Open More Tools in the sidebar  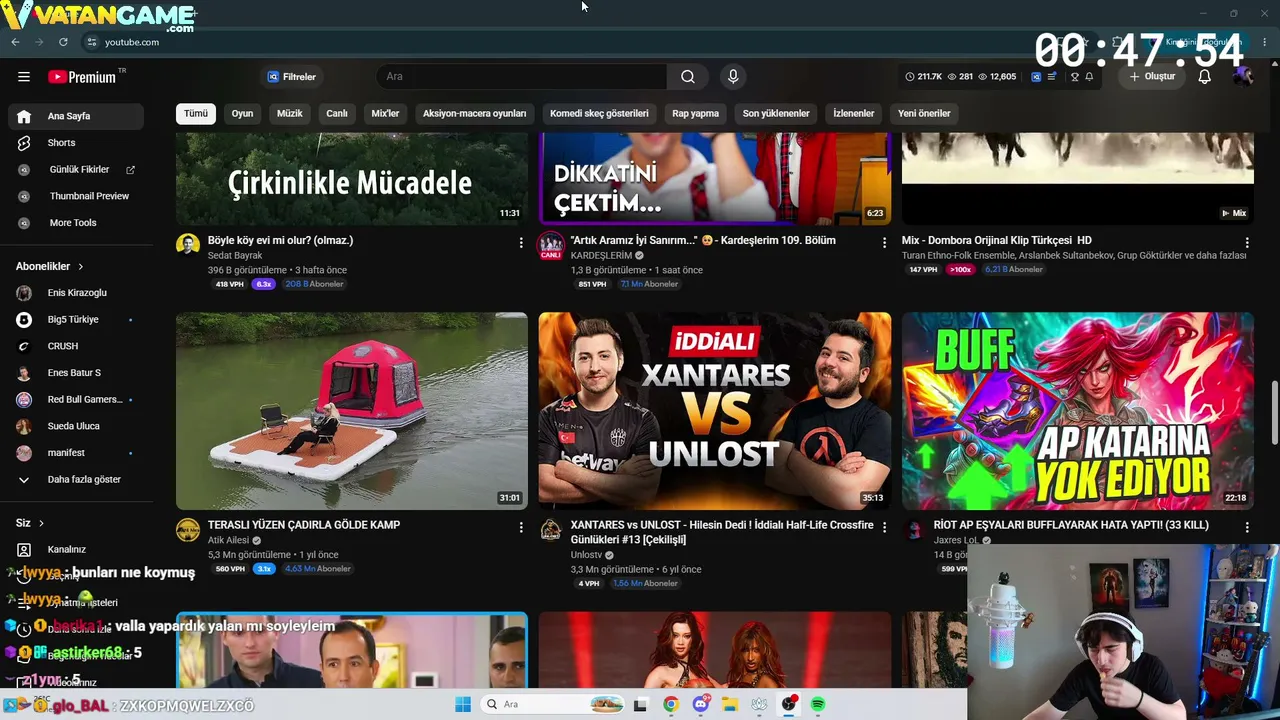[76, 223]
